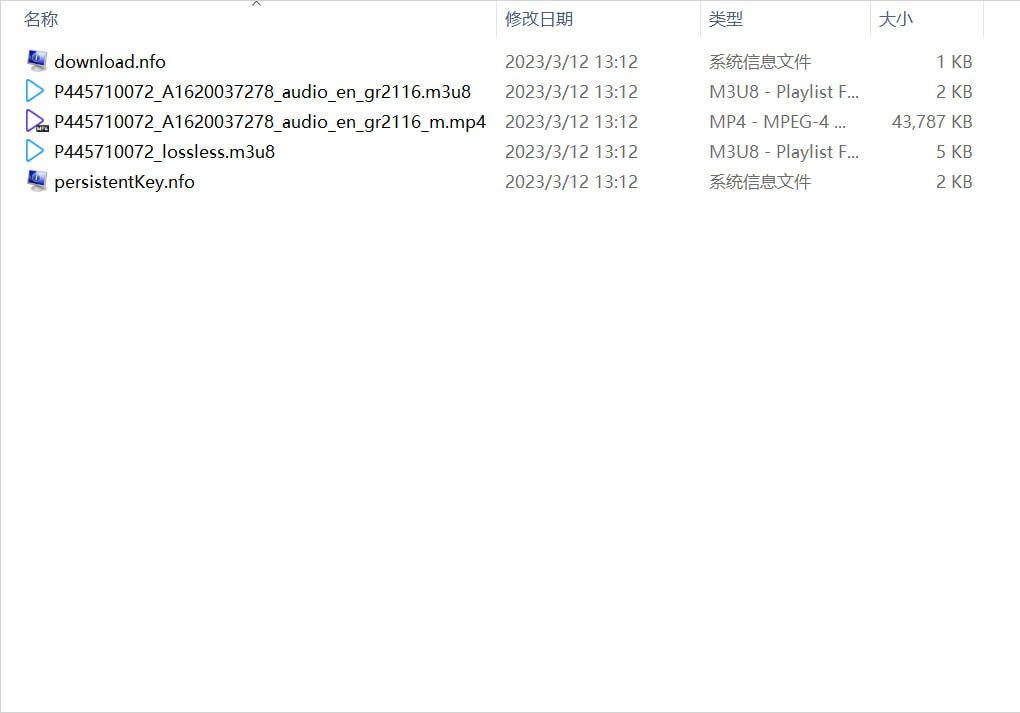Image resolution: width=1020 pixels, height=713 pixels.
Task: Select the P445710072_lossless.m3u8 play icon
Action: point(35,151)
